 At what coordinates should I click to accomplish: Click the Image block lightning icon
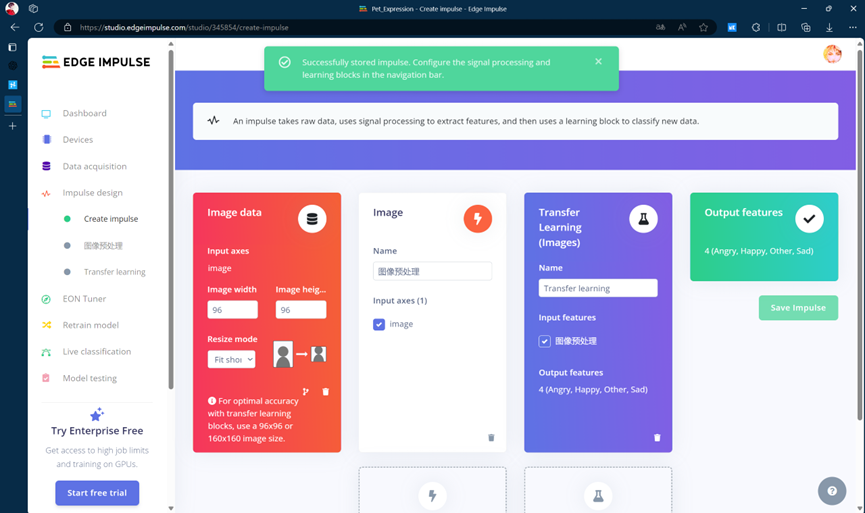click(478, 219)
